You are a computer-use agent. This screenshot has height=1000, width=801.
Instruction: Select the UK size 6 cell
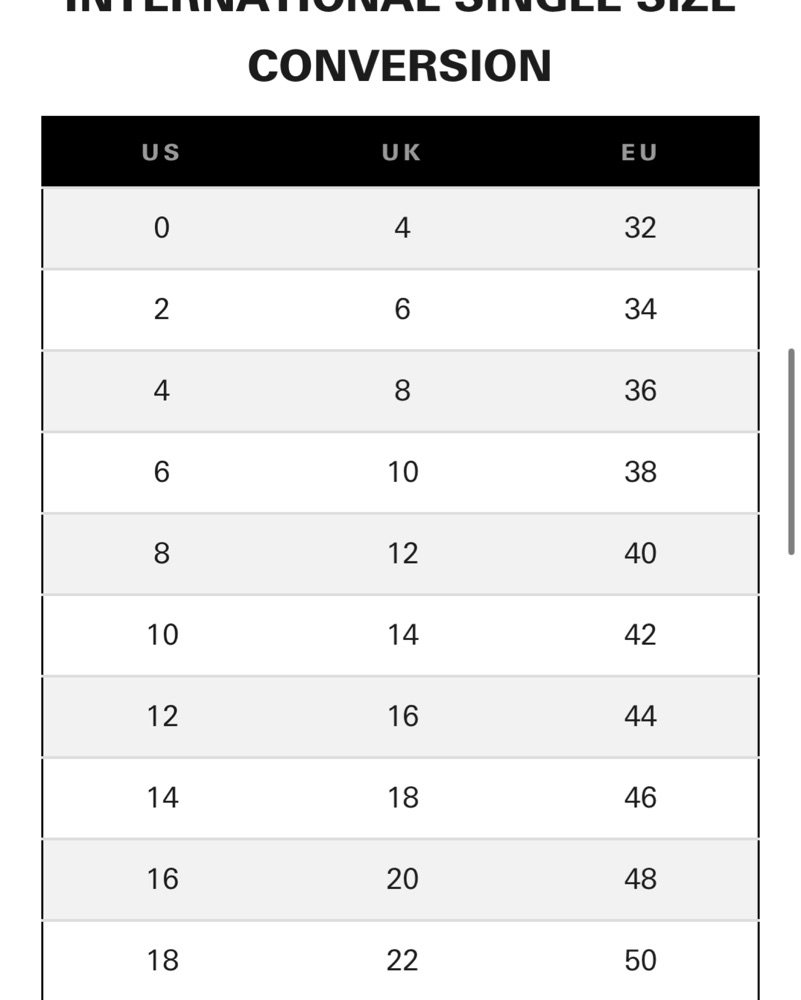pos(402,309)
